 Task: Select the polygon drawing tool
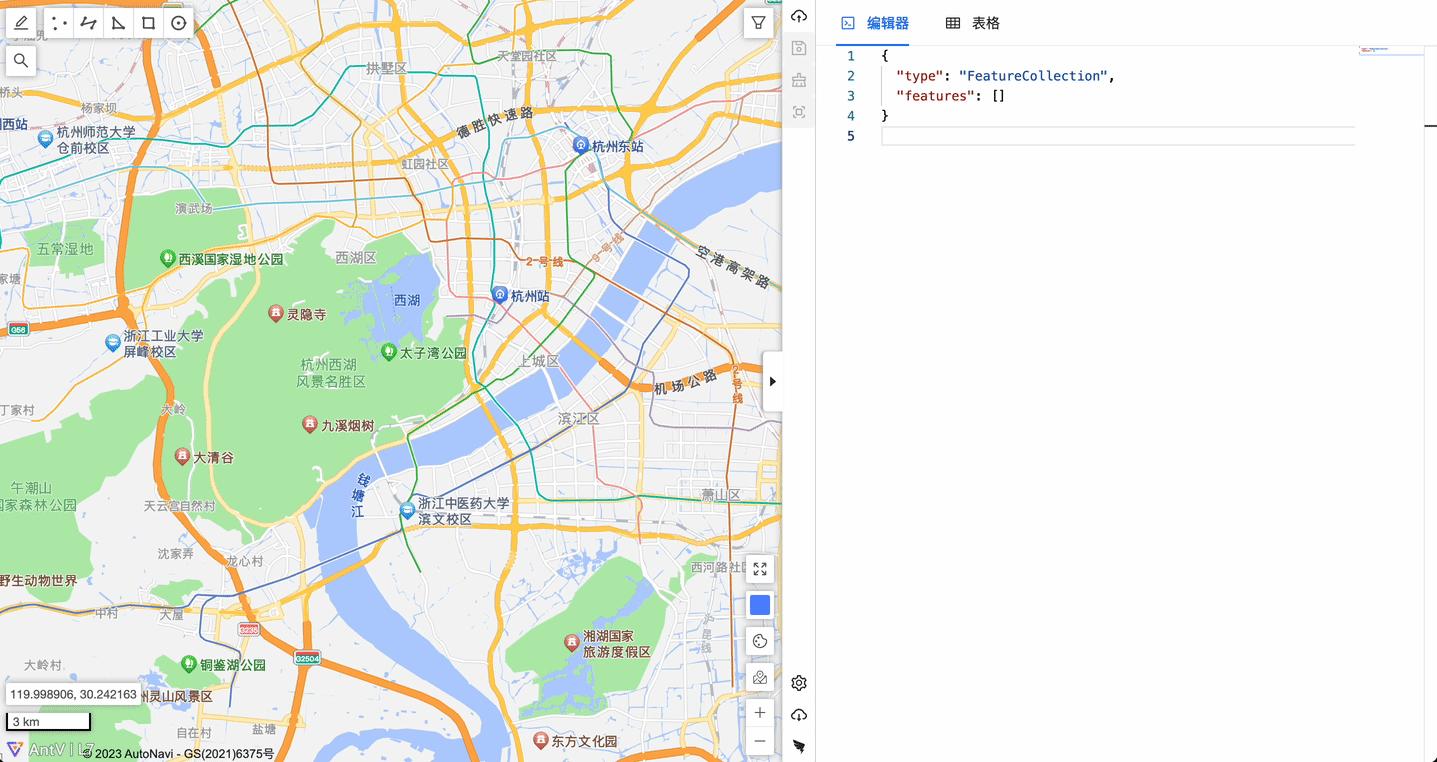[x=117, y=22]
